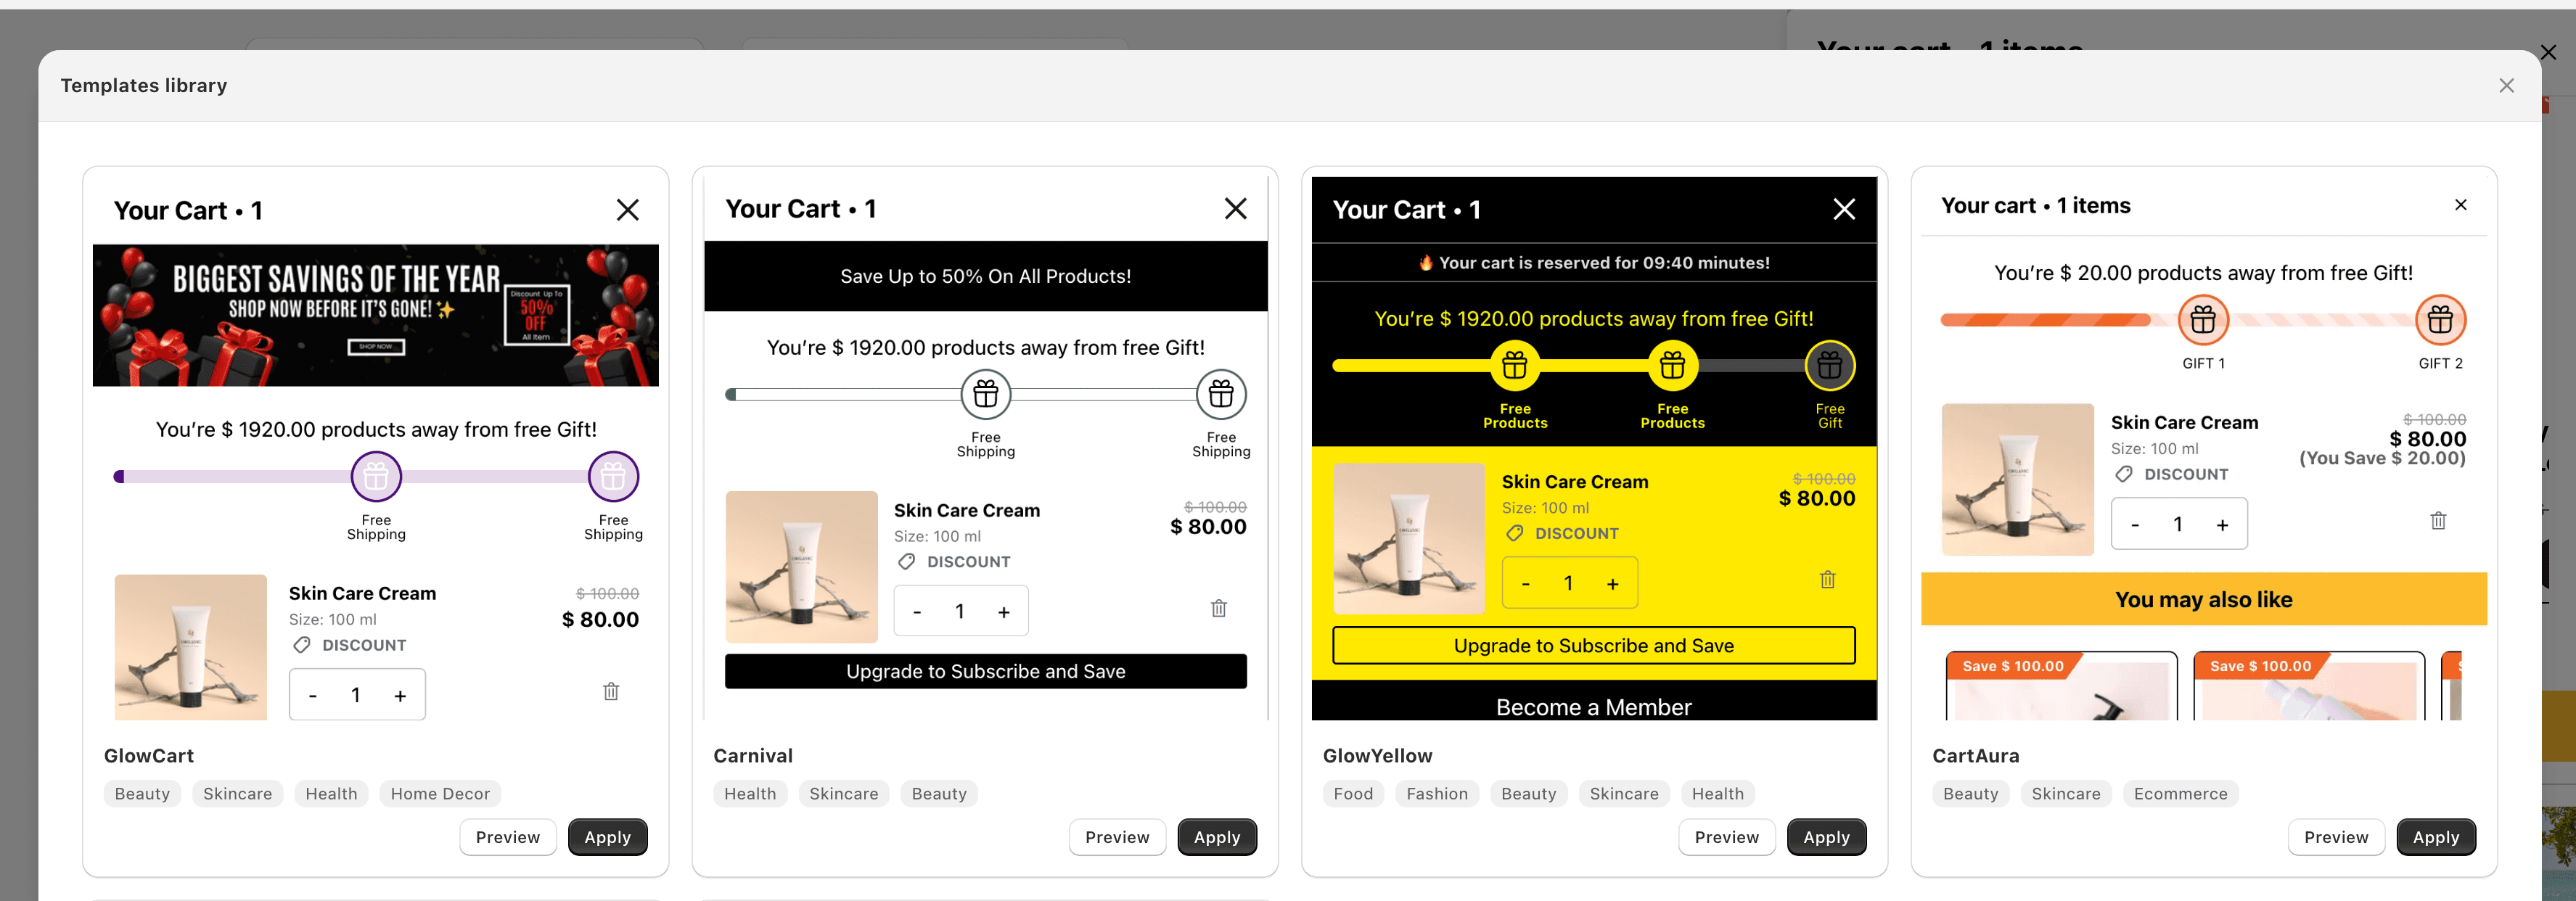Close the Templates library dialog
Image resolution: width=2576 pixels, height=901 pixels.
tap(2506, 86)
